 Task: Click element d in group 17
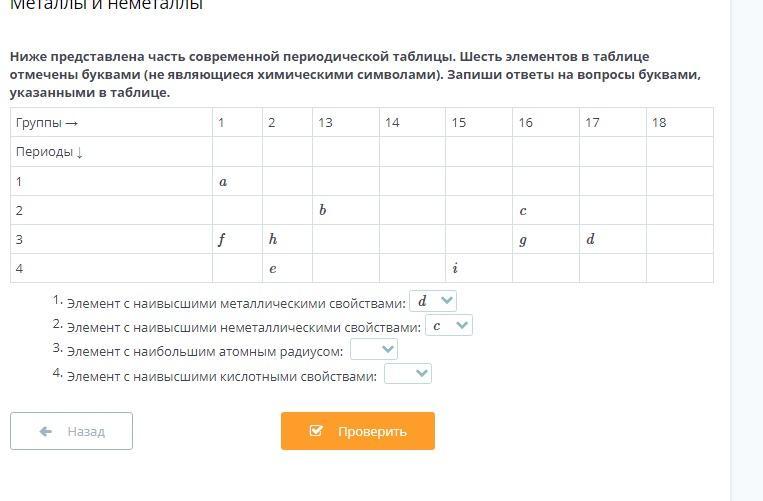590,239
